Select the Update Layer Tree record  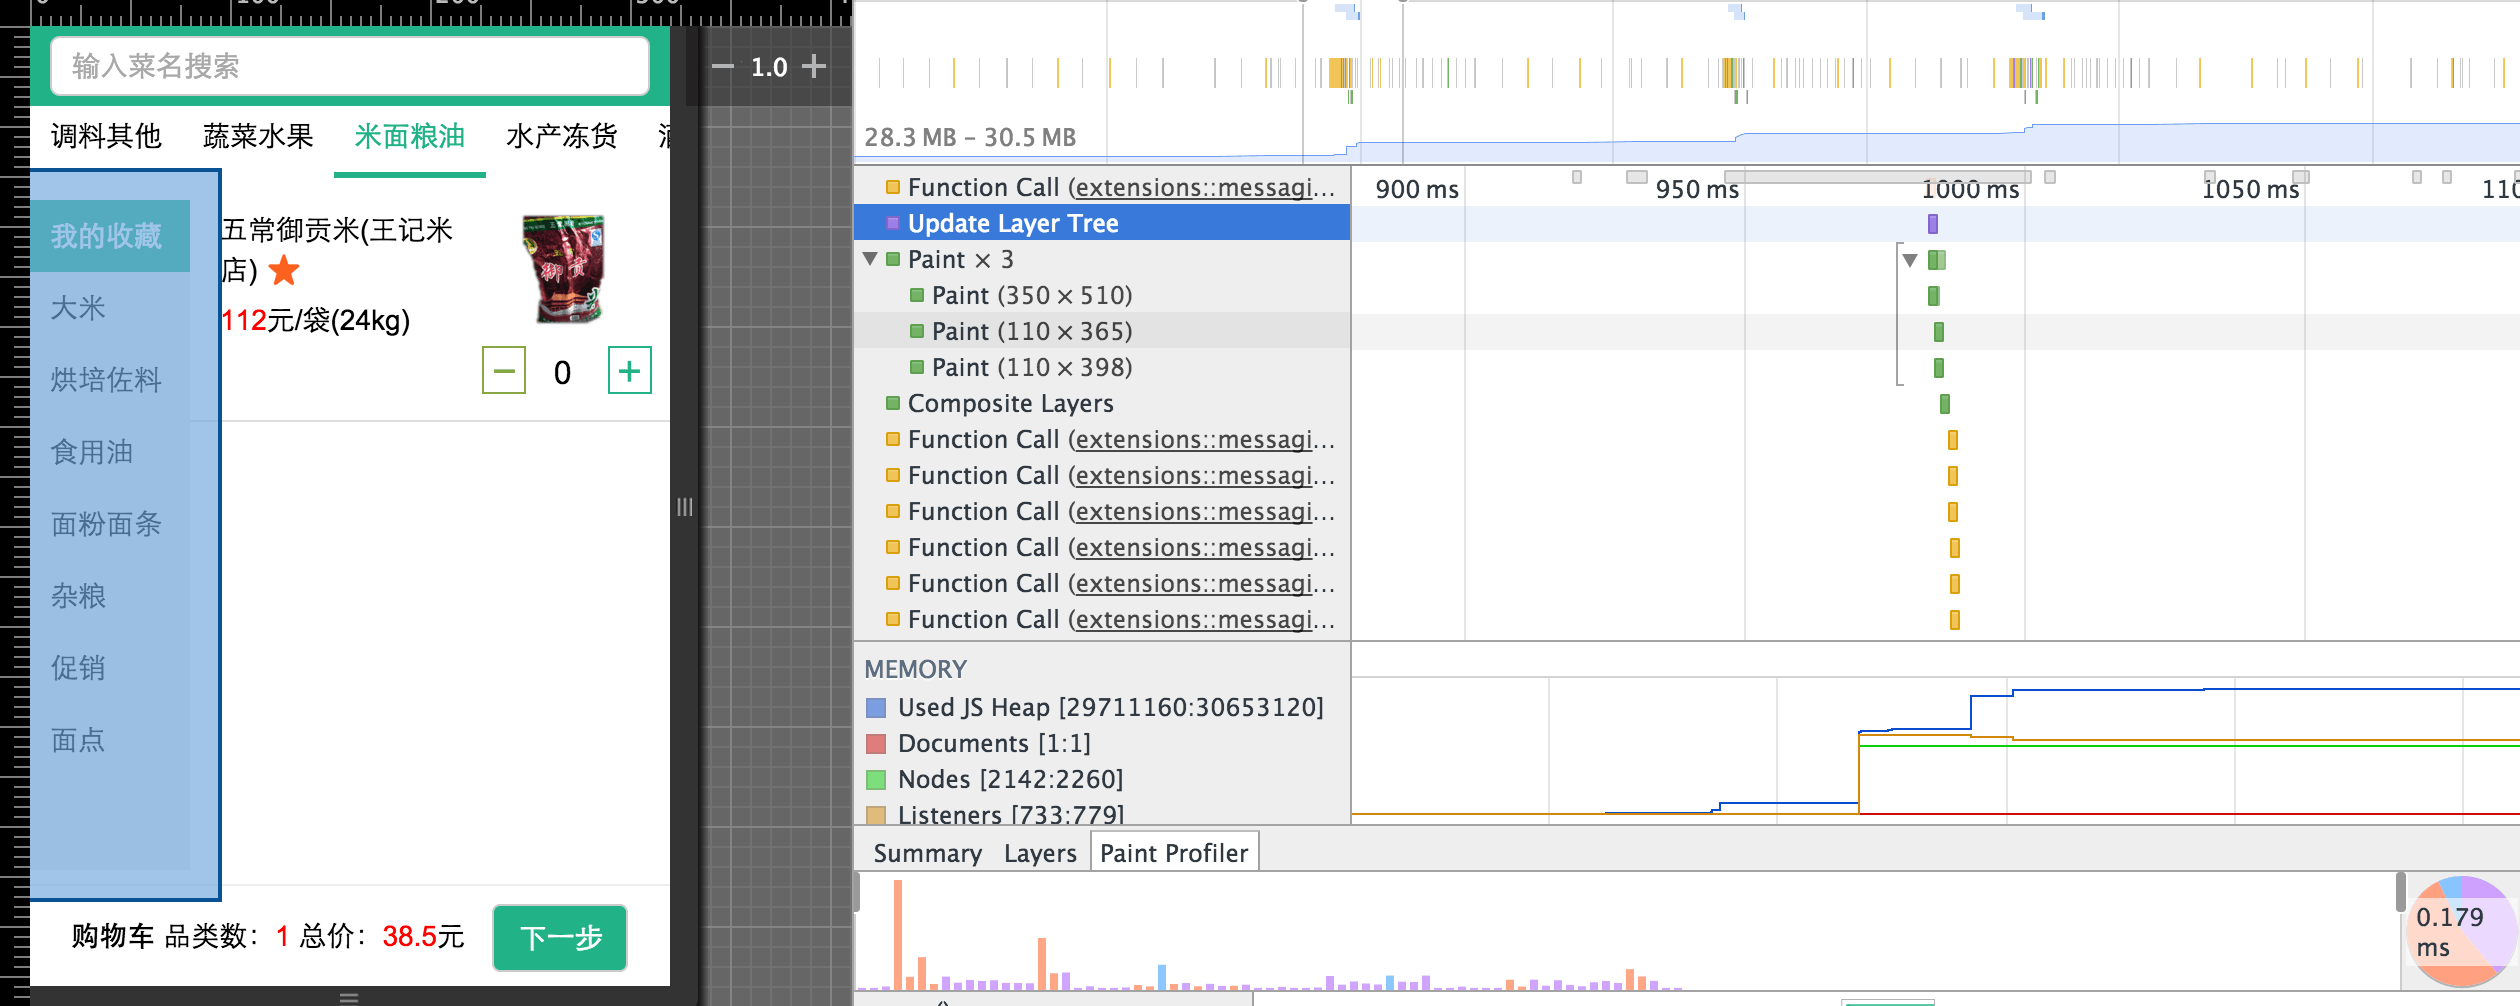click(x=1012, y=223)
